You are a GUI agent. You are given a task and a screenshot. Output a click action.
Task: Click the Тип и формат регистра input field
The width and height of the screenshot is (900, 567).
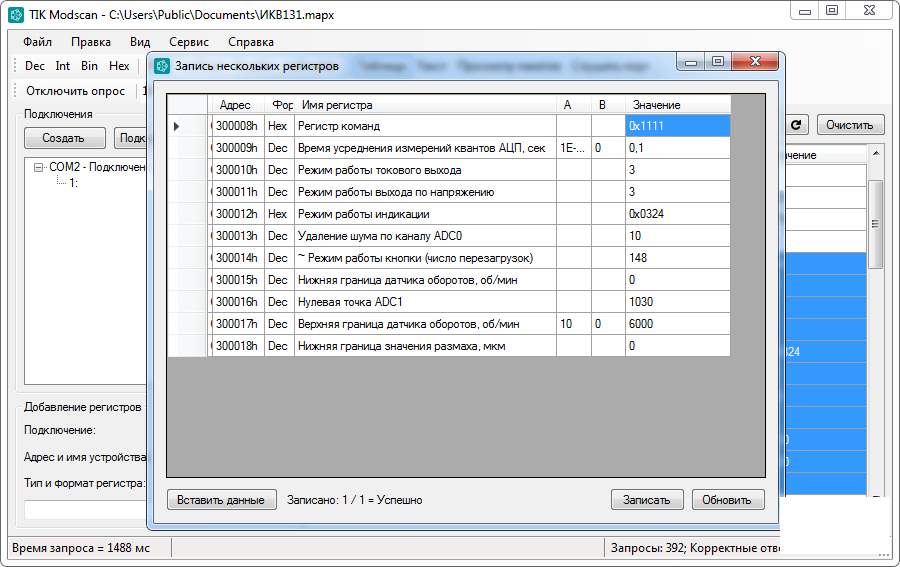(85, 510)
